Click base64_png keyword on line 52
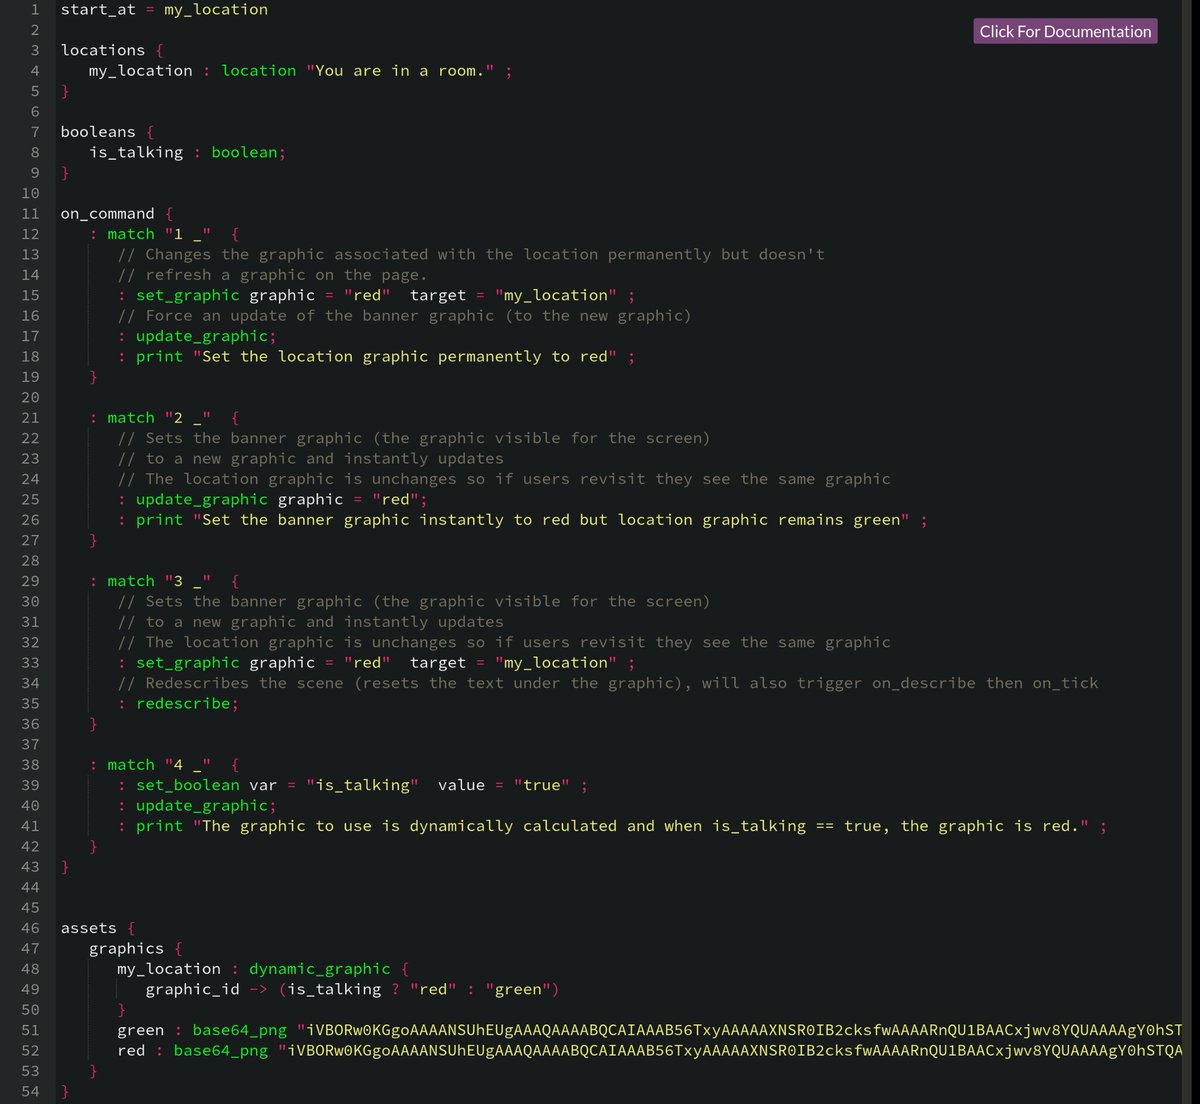 221,1051
